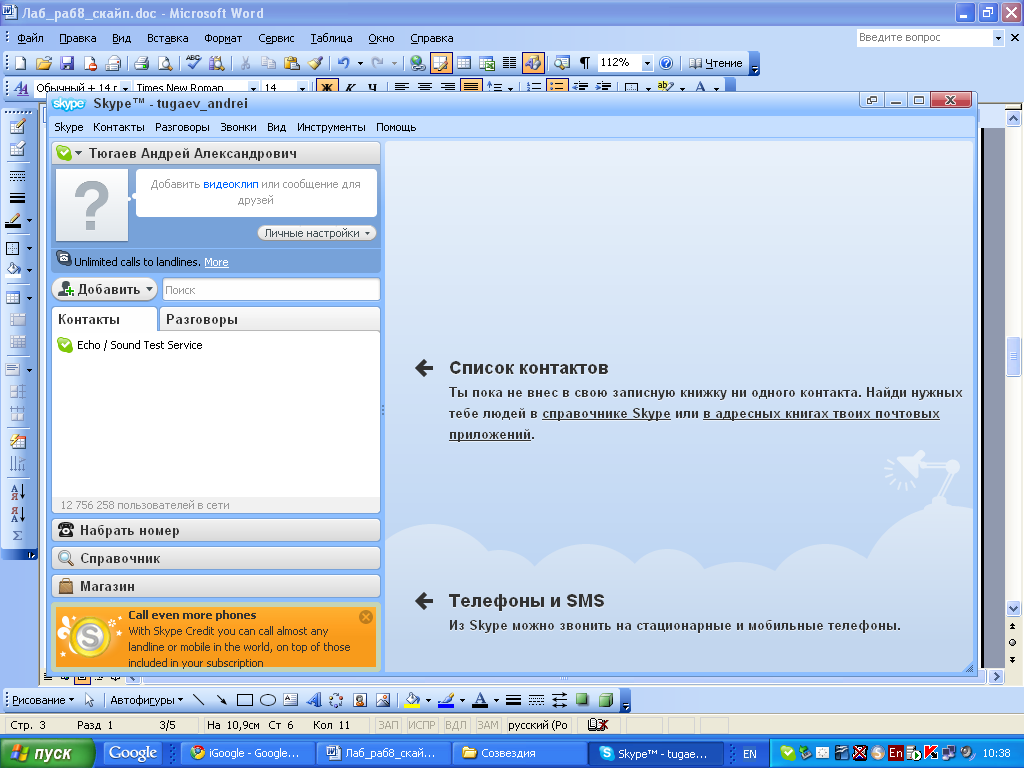The image size is (1024, 768).
Task: Click Reading mode button in Word
Action: (716, 63)
